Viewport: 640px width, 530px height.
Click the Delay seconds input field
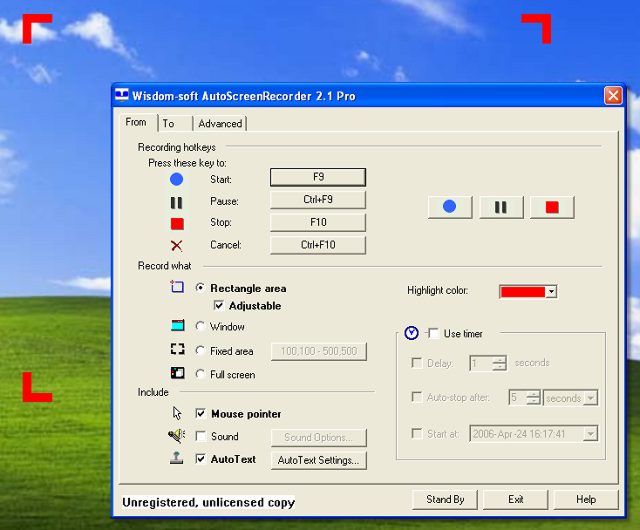(481, 363)
